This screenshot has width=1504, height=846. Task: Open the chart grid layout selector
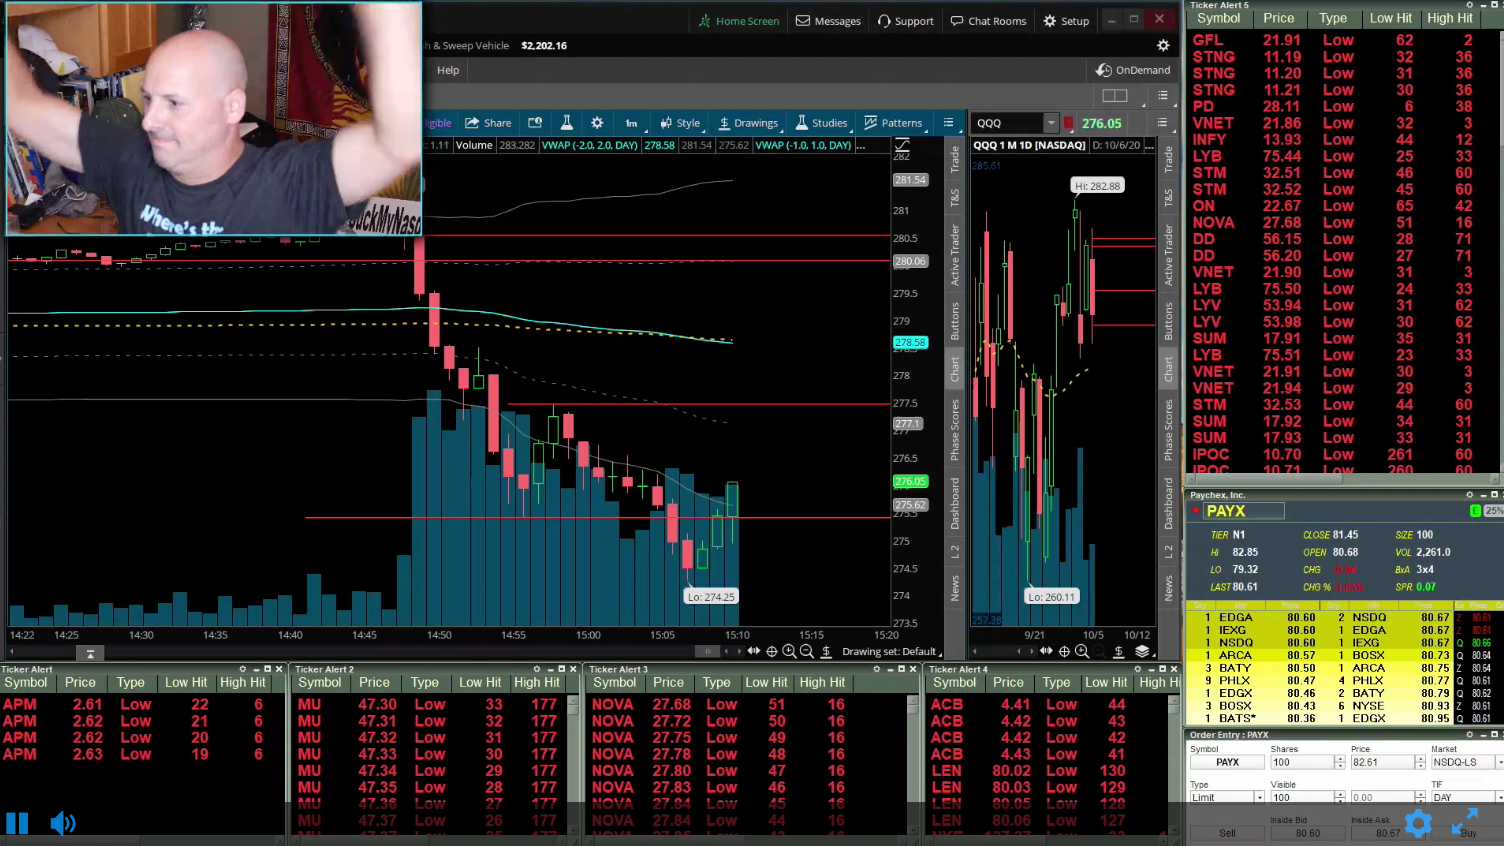[1115, 96]
